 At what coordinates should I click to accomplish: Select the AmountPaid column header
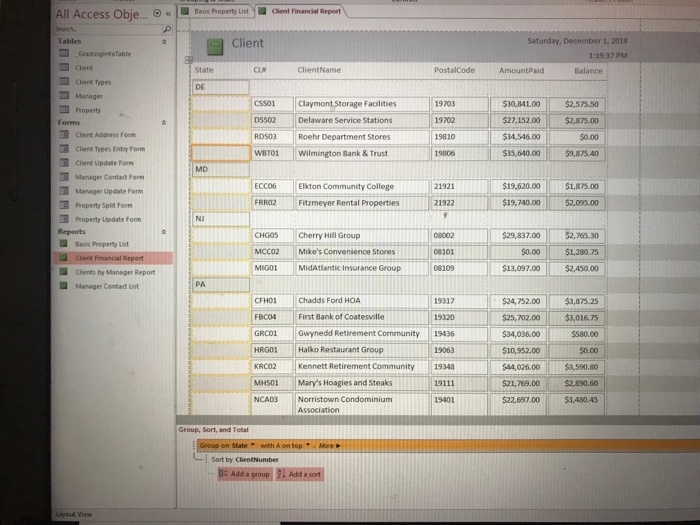[x=521, y=71]
